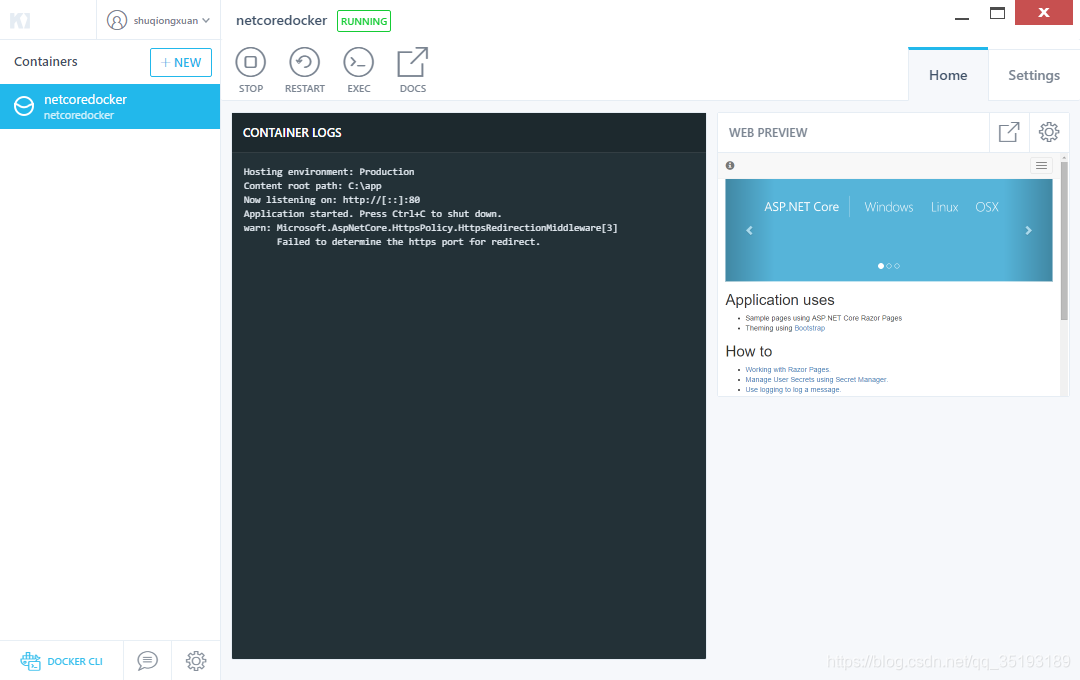Click netcoredocker title in header
This screenshot has height=680, width=1080.
pyautogui.click(x=281, y=21)
